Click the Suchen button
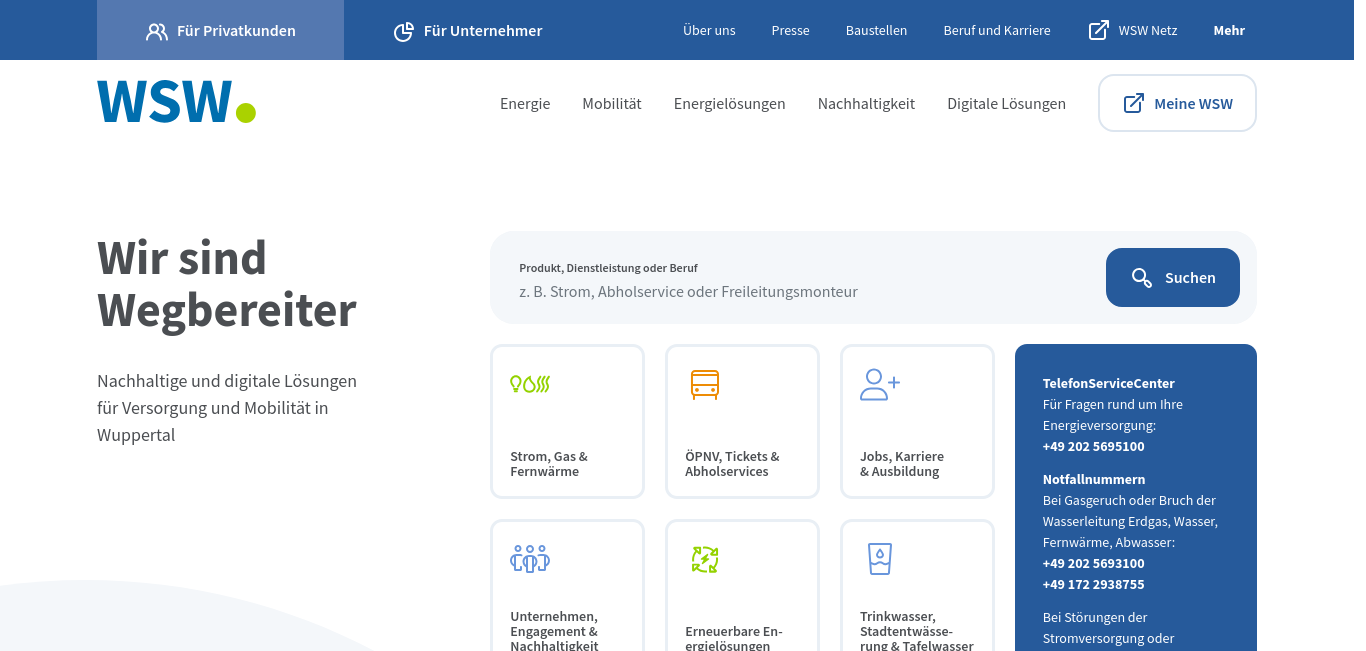The height and width of the screenshot is (651, 1366). (1173, 277)
